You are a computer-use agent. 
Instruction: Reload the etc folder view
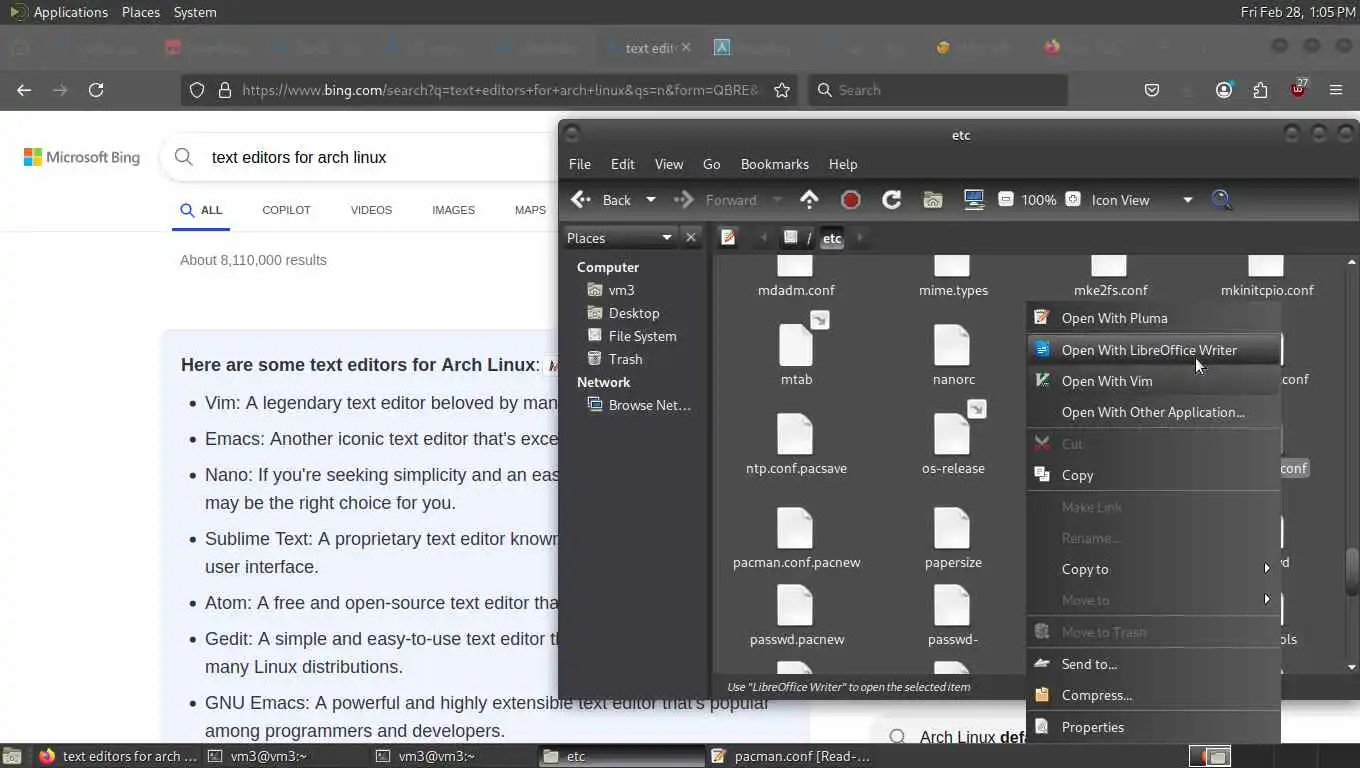pos(892,200)
